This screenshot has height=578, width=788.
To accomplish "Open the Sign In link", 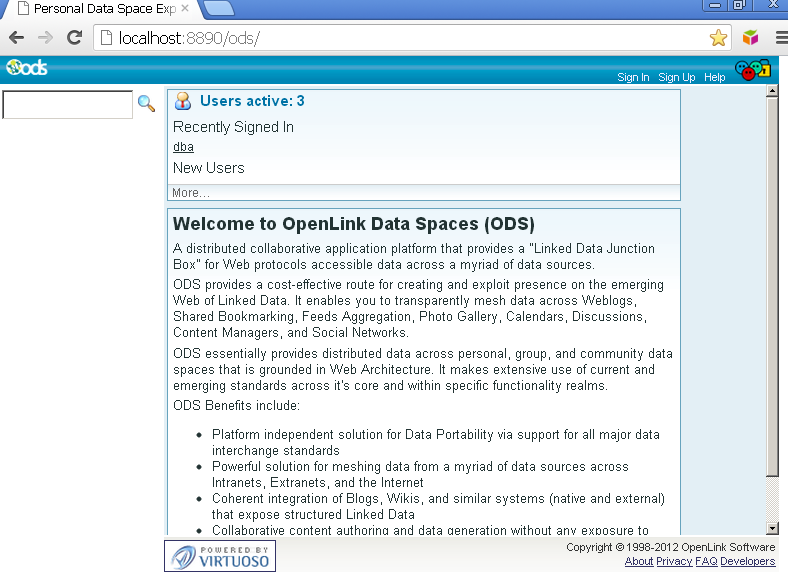I will click(x=633, y=77).
